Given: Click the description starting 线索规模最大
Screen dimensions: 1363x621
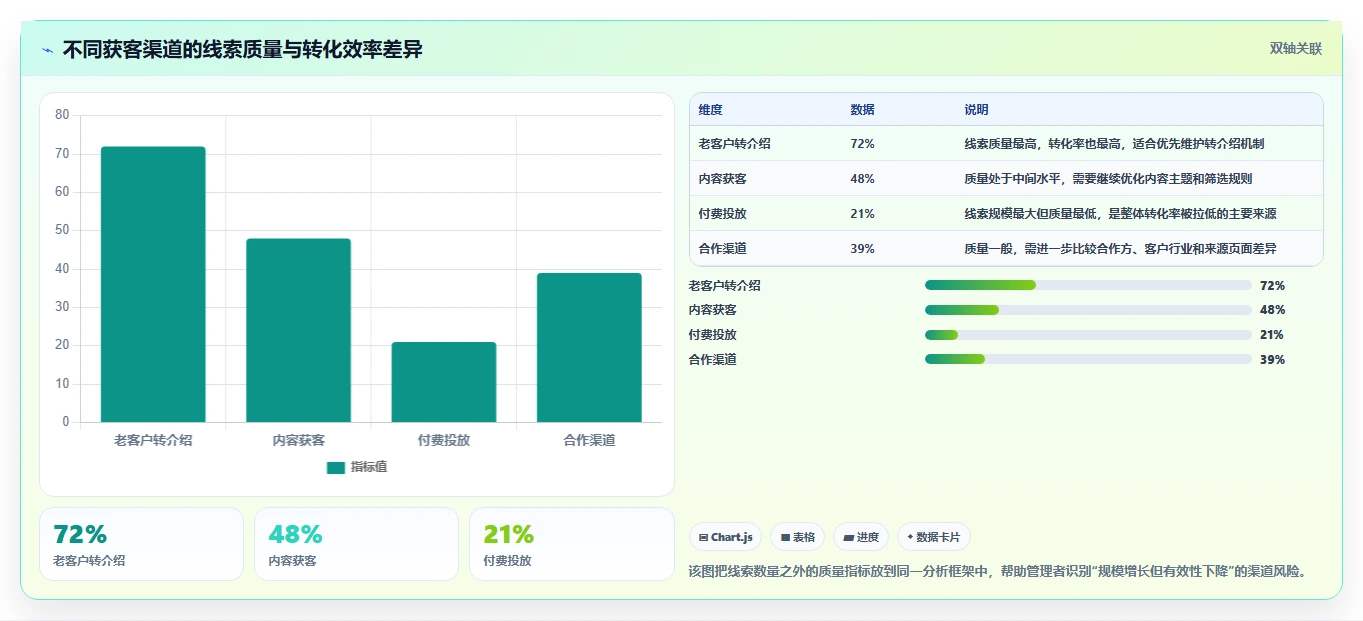Looking at the screenshot, I should tap(1120, 214).
